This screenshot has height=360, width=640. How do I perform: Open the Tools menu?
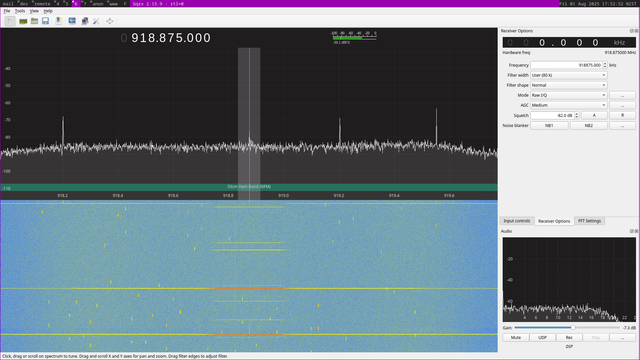20,11
